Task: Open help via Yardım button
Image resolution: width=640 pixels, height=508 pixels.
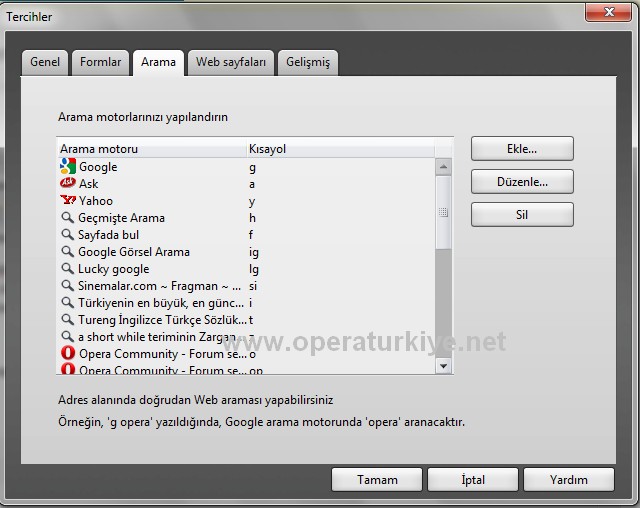Action: coord(569,479)
